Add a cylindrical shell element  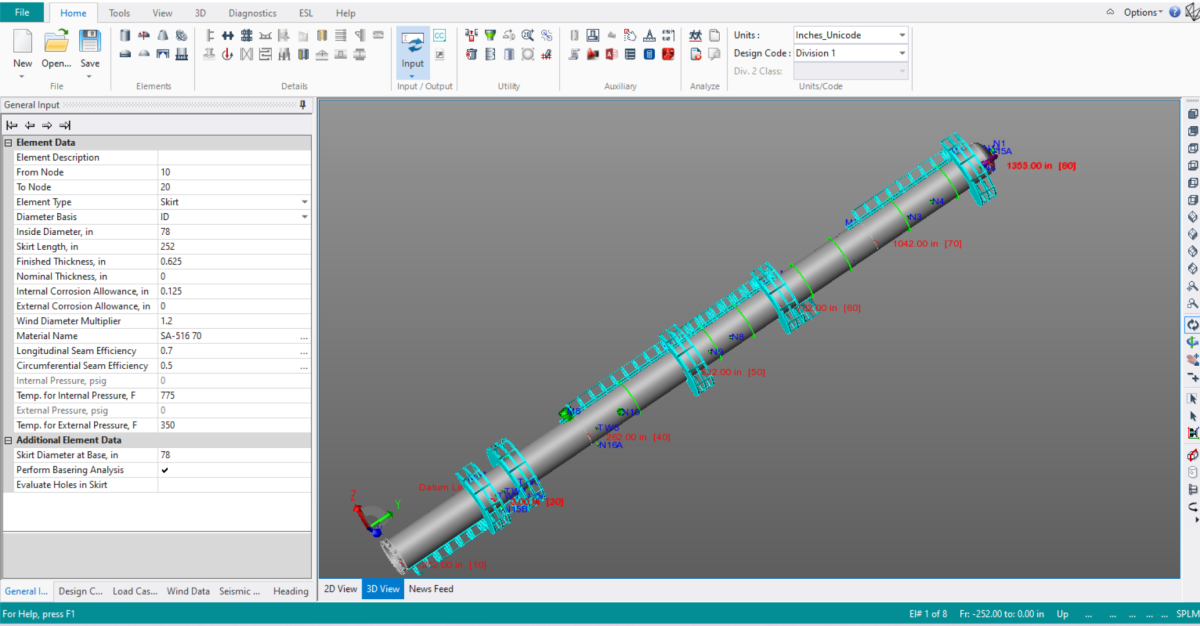[x=124, y=35]
